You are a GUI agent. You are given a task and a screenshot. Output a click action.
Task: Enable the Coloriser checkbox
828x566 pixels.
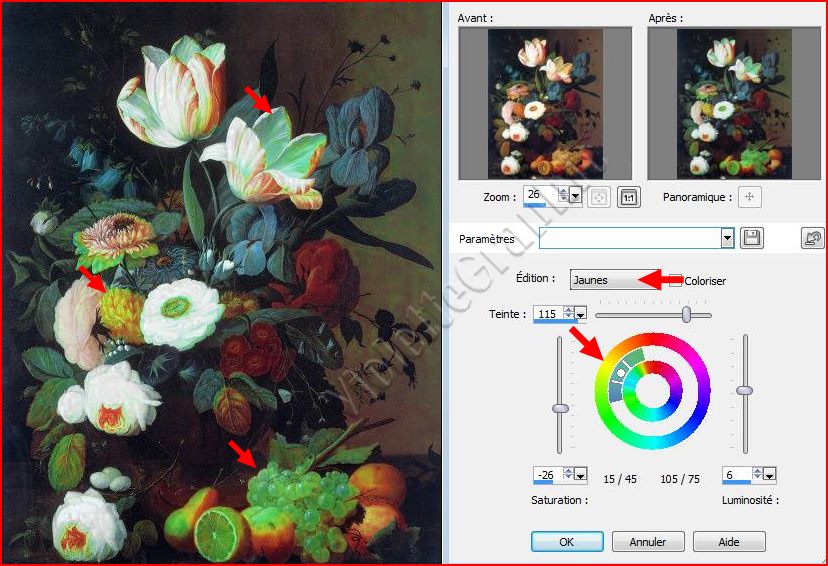(x=676, y=281)
